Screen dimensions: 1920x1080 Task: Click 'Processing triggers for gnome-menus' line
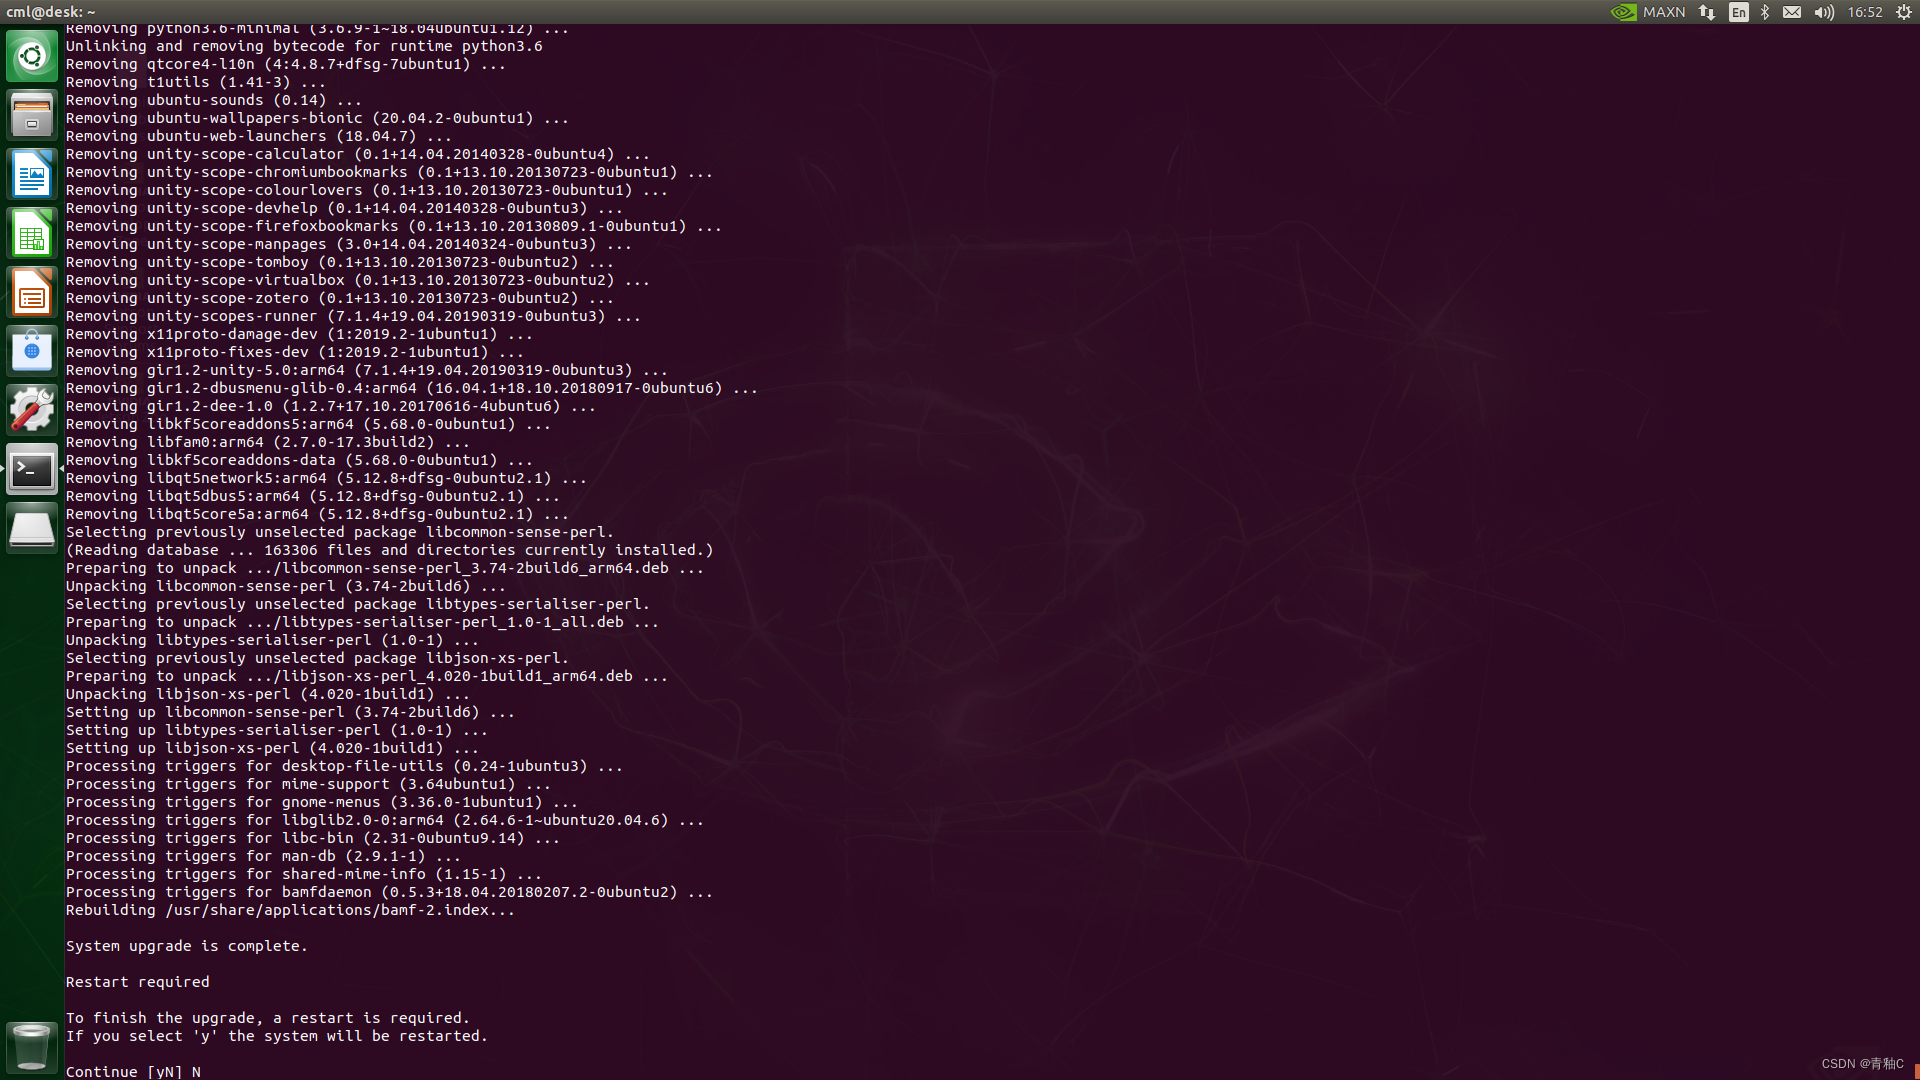tap(322, 802)
